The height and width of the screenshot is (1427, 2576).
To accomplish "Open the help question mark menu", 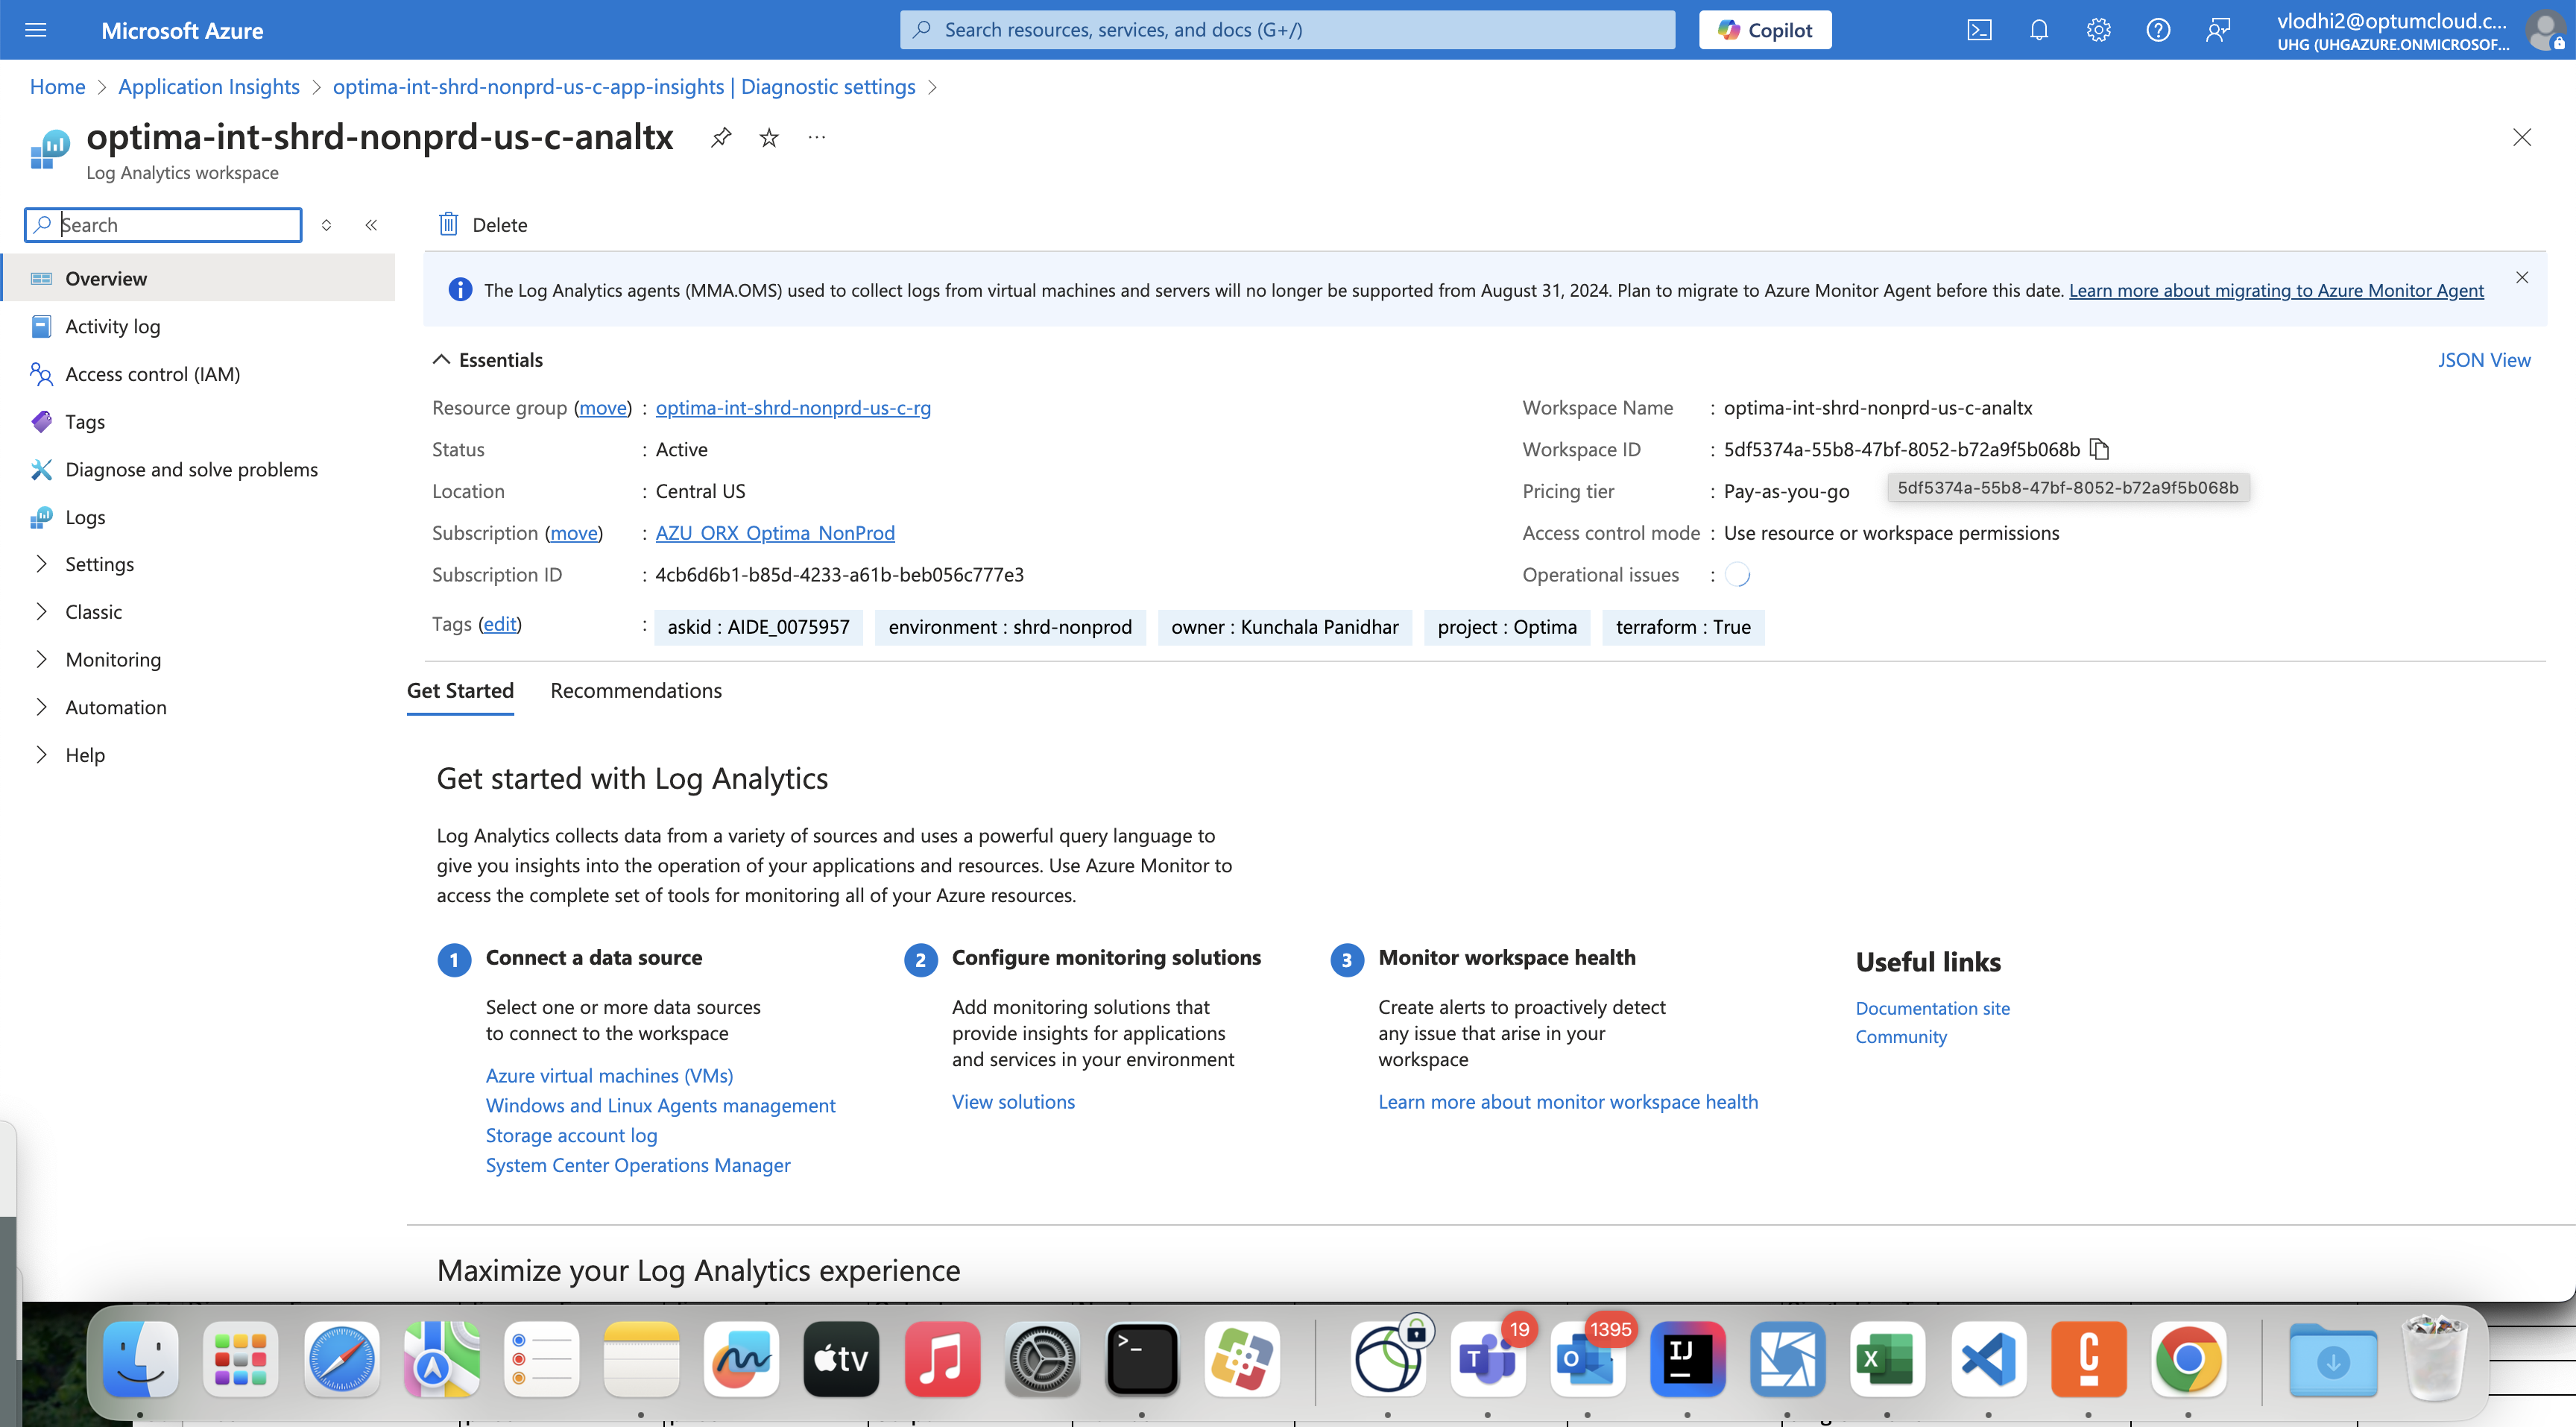I will pyautogui.click(x=2158, y=30).
